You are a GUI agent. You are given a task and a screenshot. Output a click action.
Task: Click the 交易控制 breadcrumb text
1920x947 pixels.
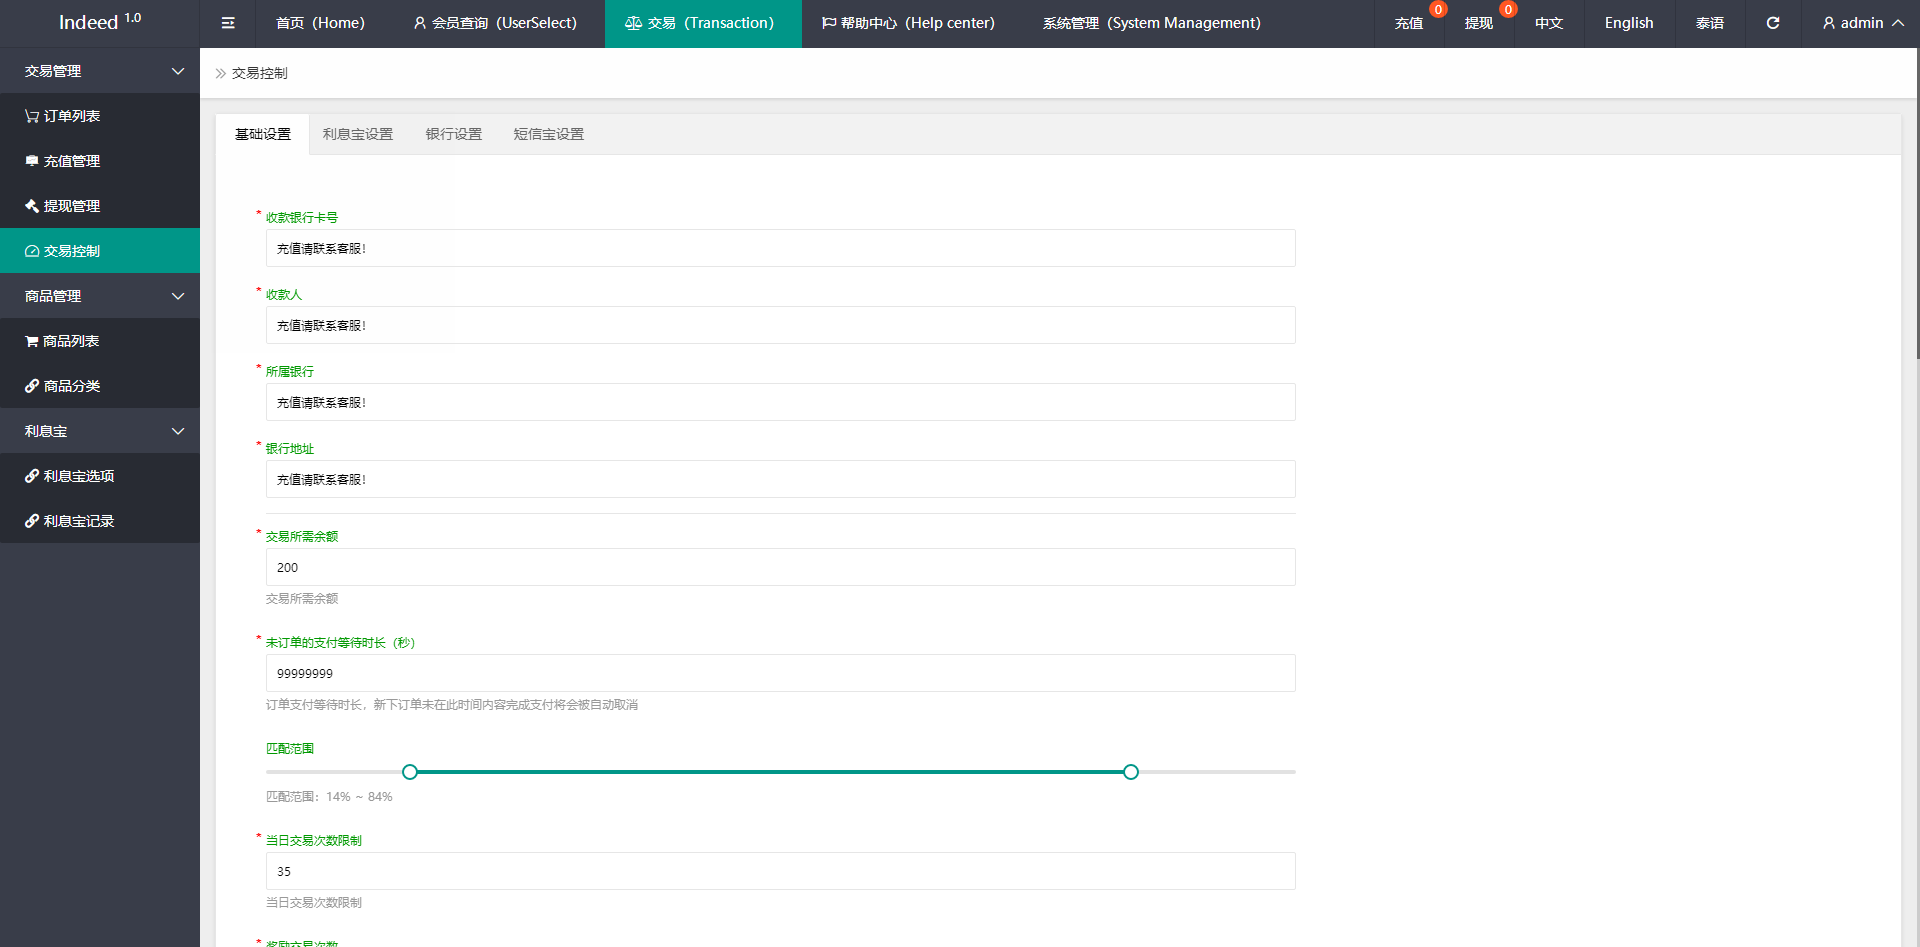click(x=260, y=73)
